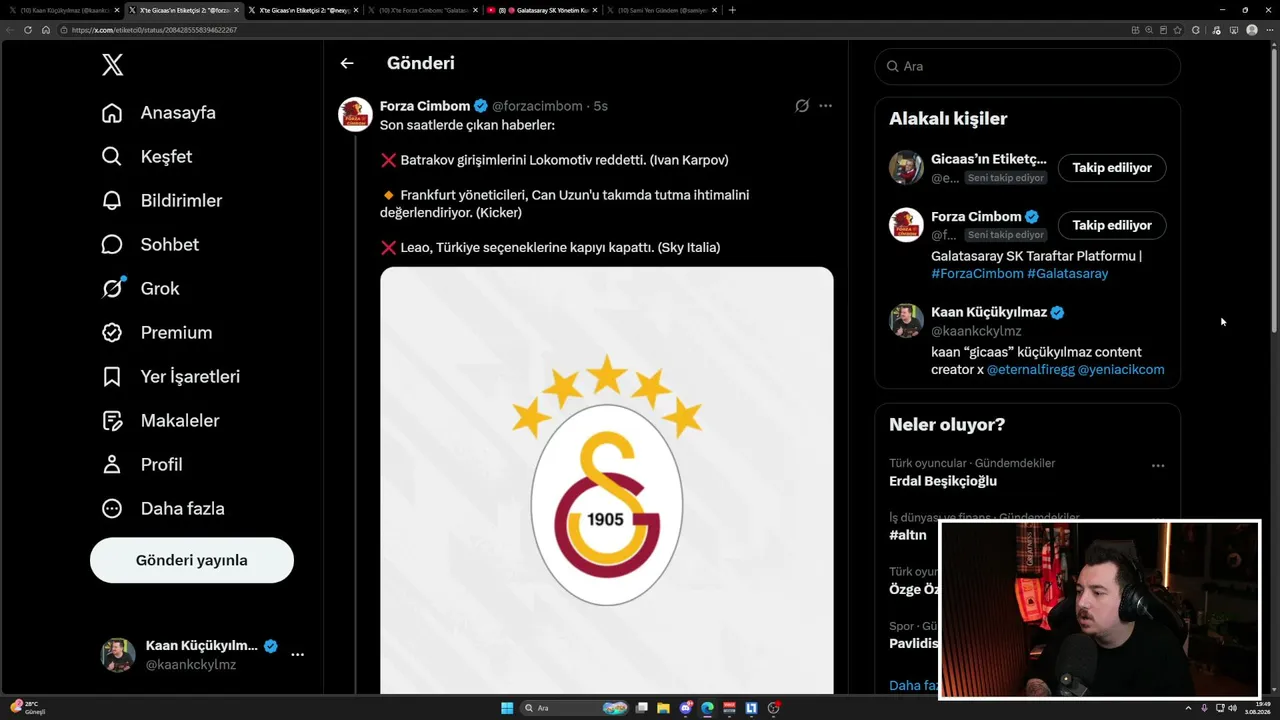Screen dimensions: 1280x720
Task: Open Discord from the taskbar
Action: pyautogui.click(x=685, y=708)
